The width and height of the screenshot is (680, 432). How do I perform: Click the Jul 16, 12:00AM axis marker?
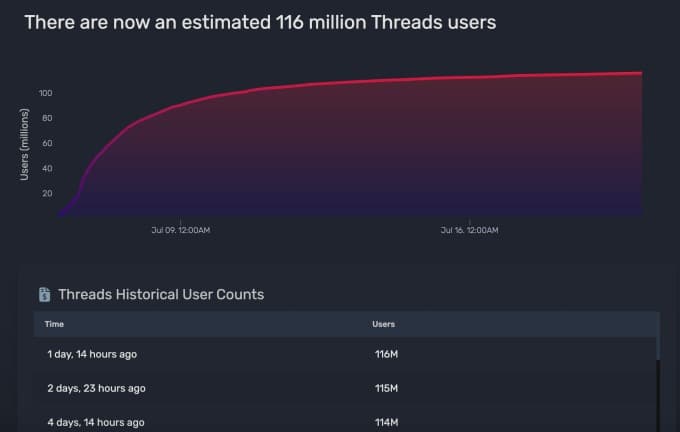(470, 230)
